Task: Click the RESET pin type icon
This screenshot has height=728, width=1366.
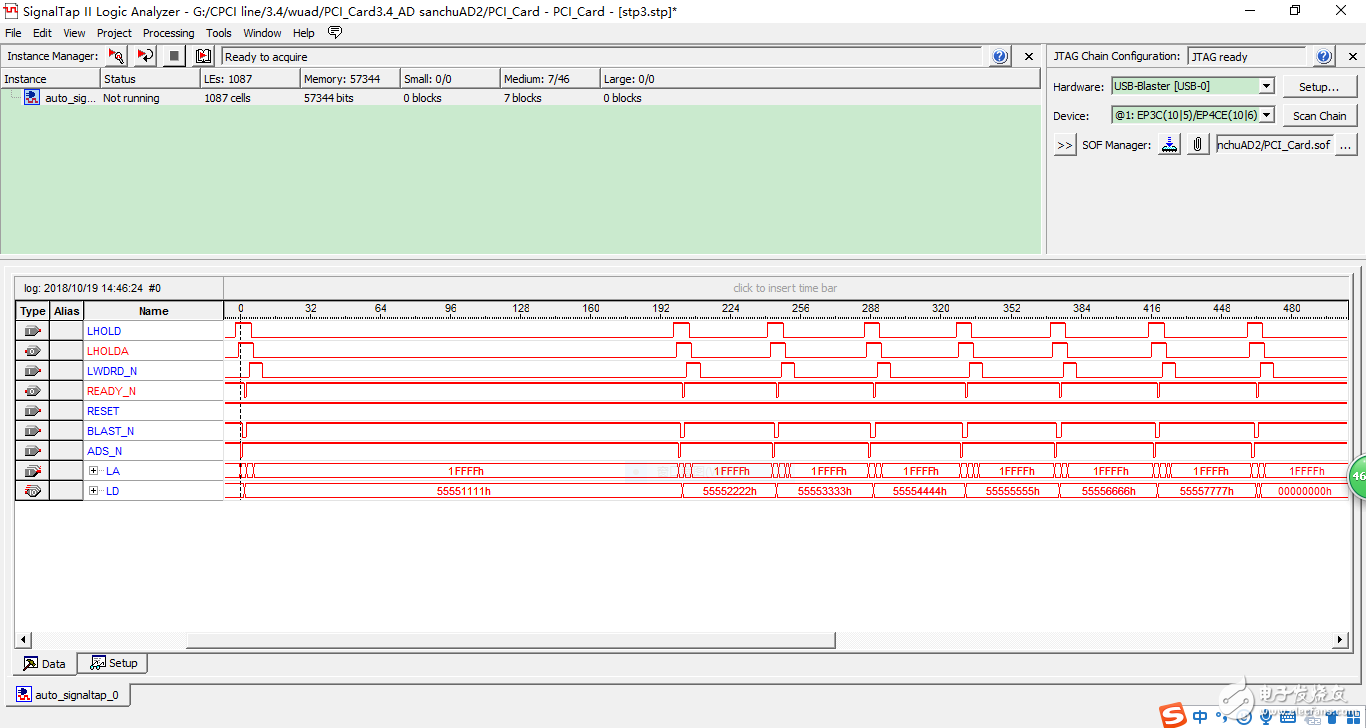Action: 33,411
